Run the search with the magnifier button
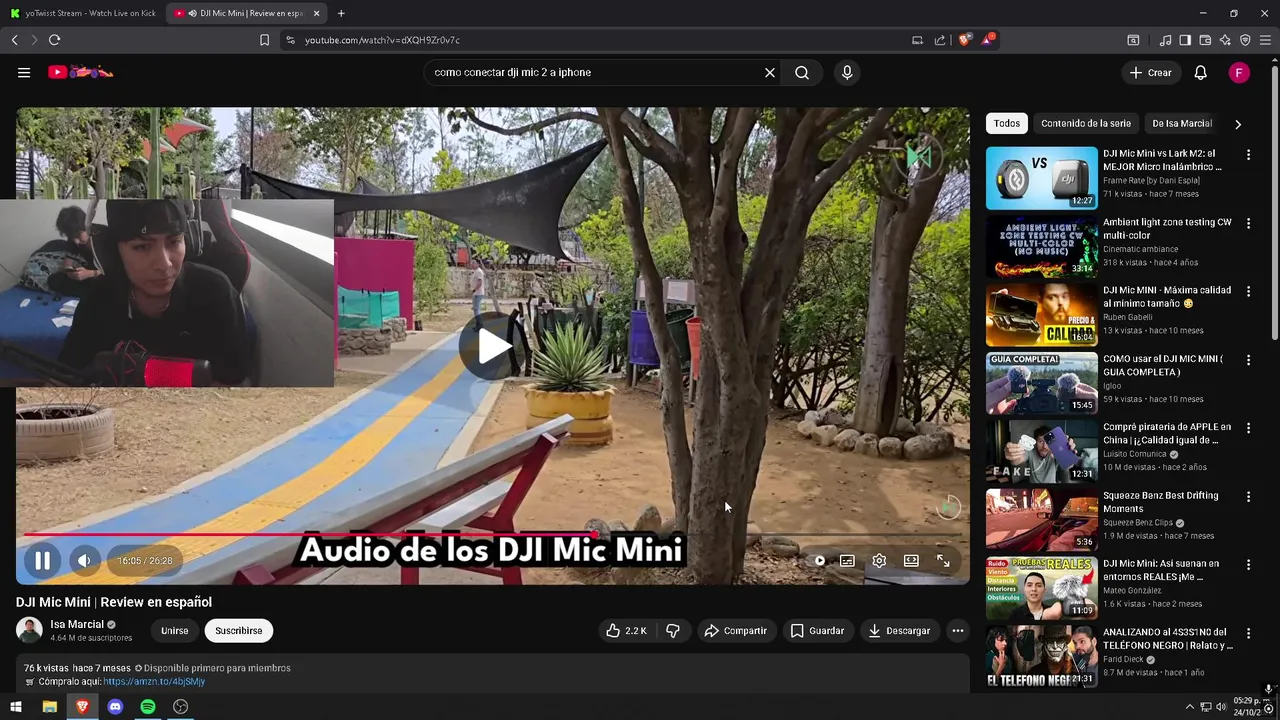The height and width of the screenshot is (720, 1280). tap(802, 72)
